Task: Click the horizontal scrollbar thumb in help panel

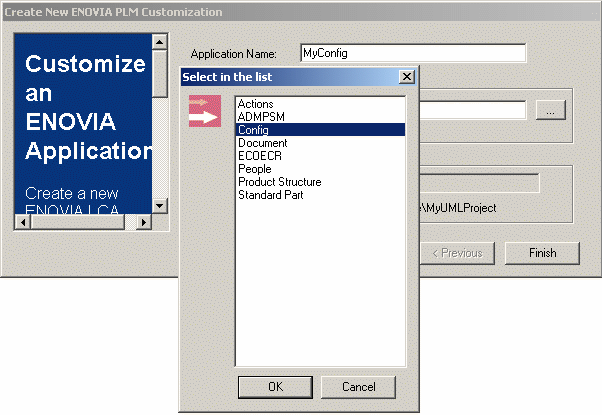Action: (78, 222)
